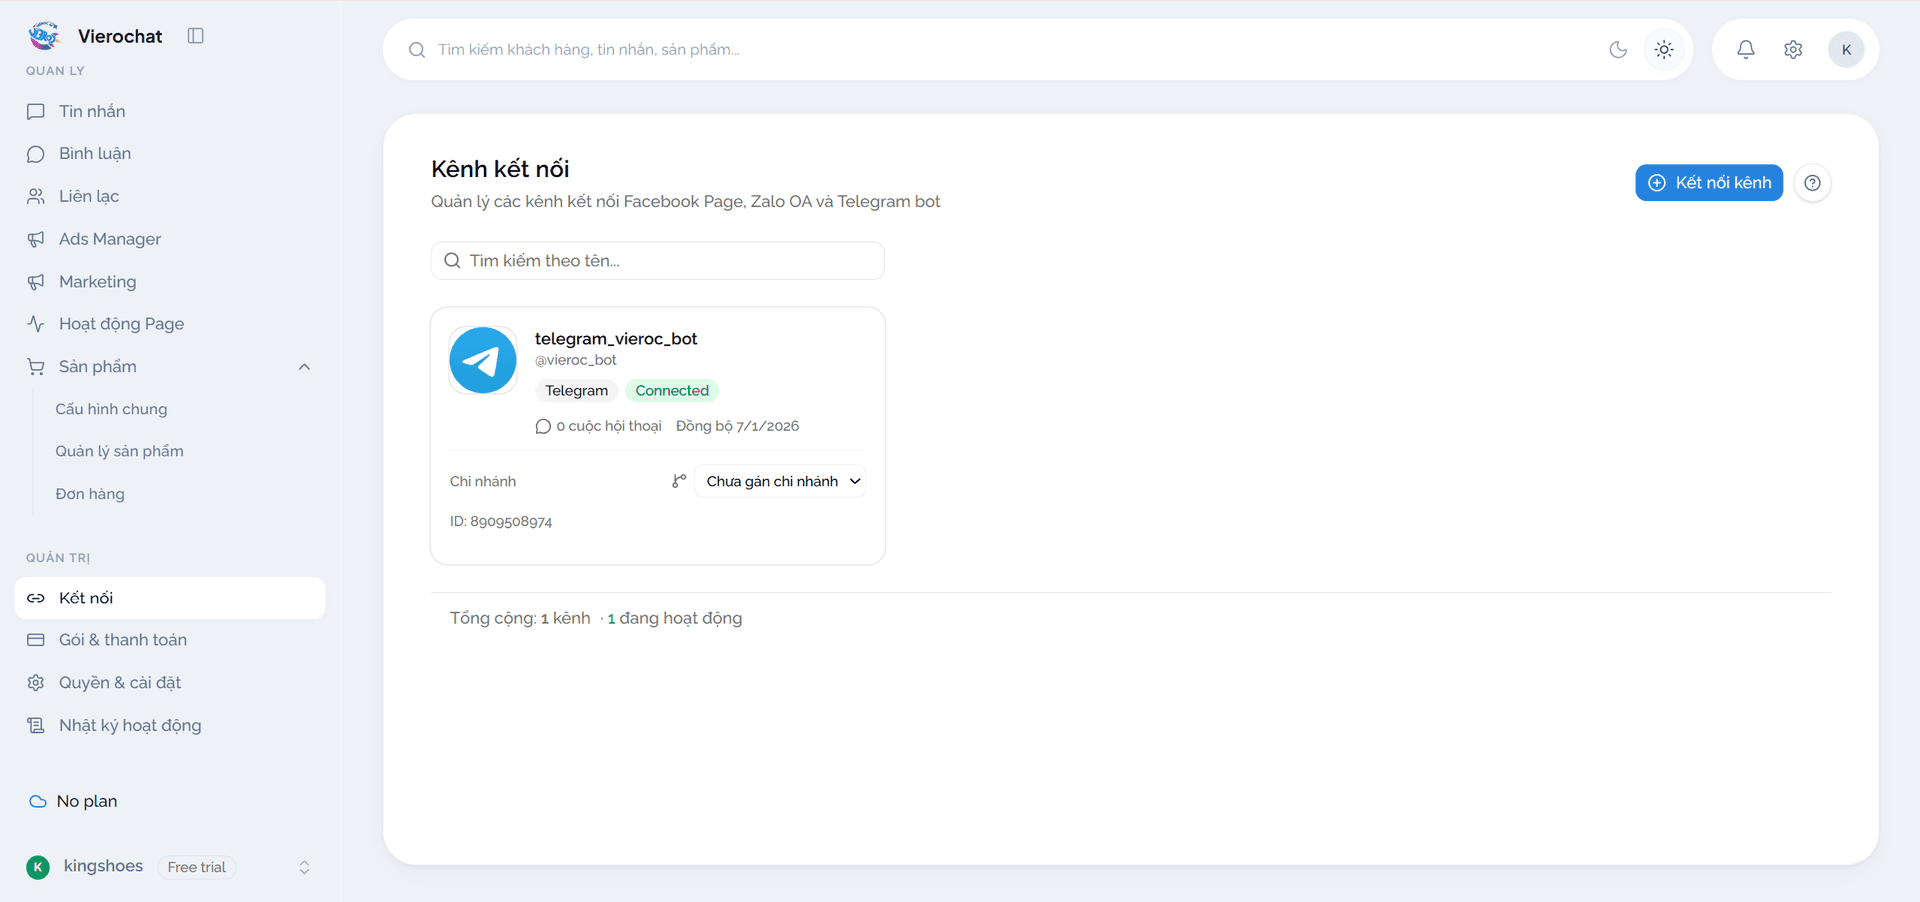Click the Đồng bộ 7/1/2026 text
The image size is (1920, 902).
(738, 426)
